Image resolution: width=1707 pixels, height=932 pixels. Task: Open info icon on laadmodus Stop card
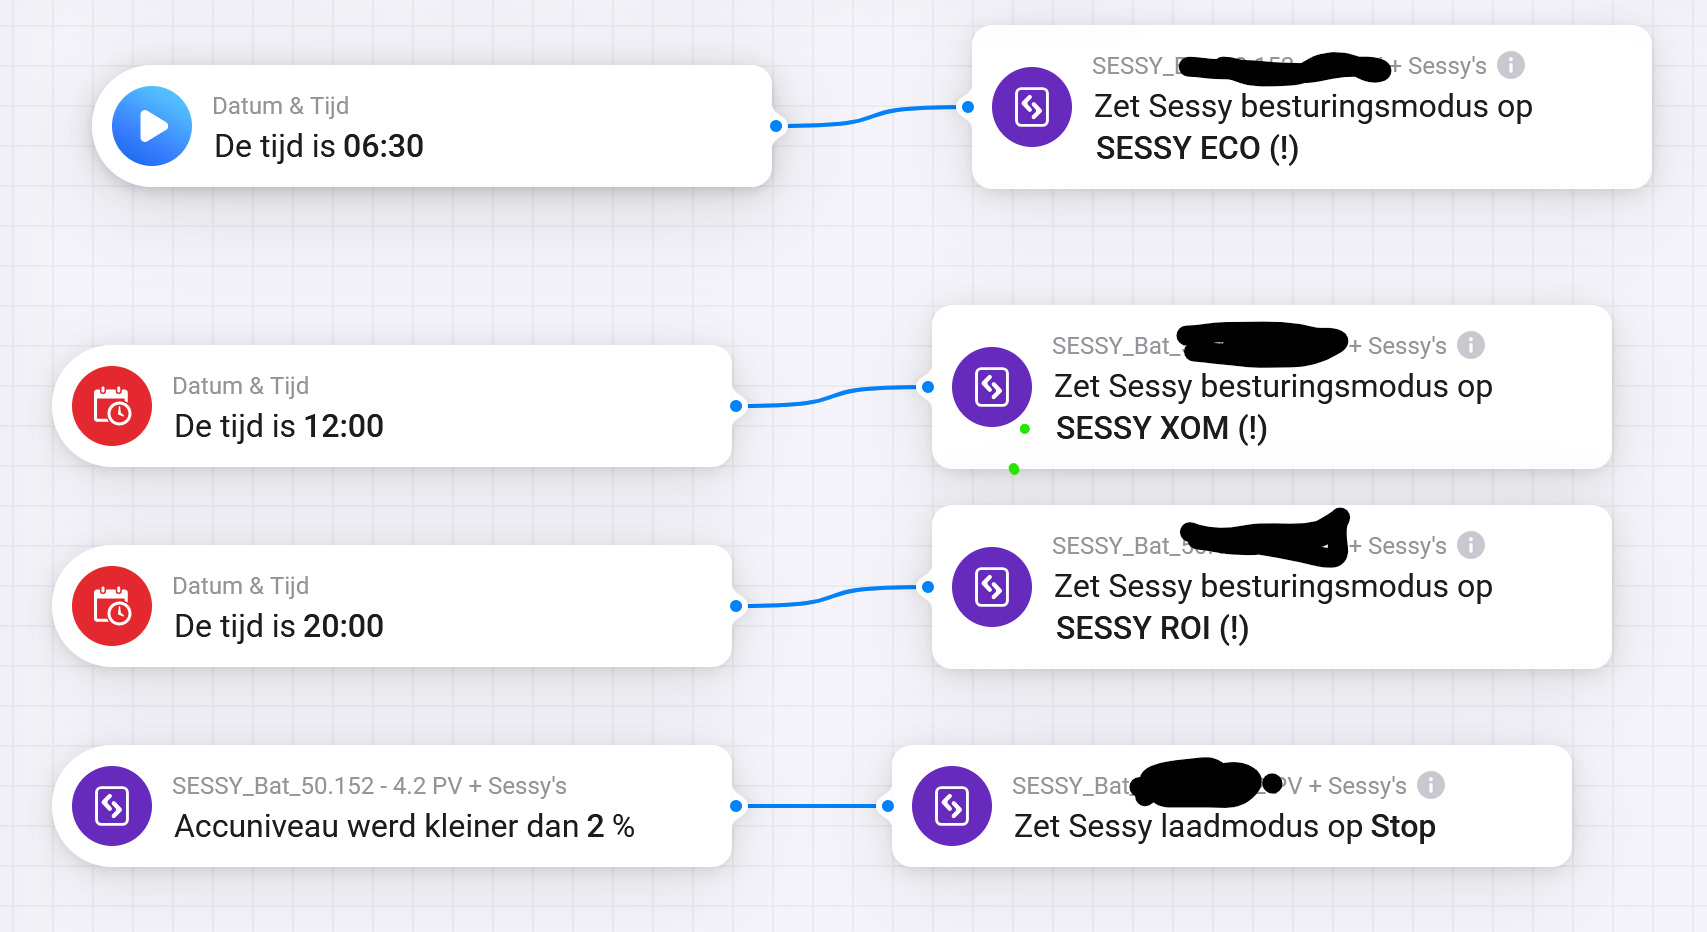click(x=1431, y=785)
